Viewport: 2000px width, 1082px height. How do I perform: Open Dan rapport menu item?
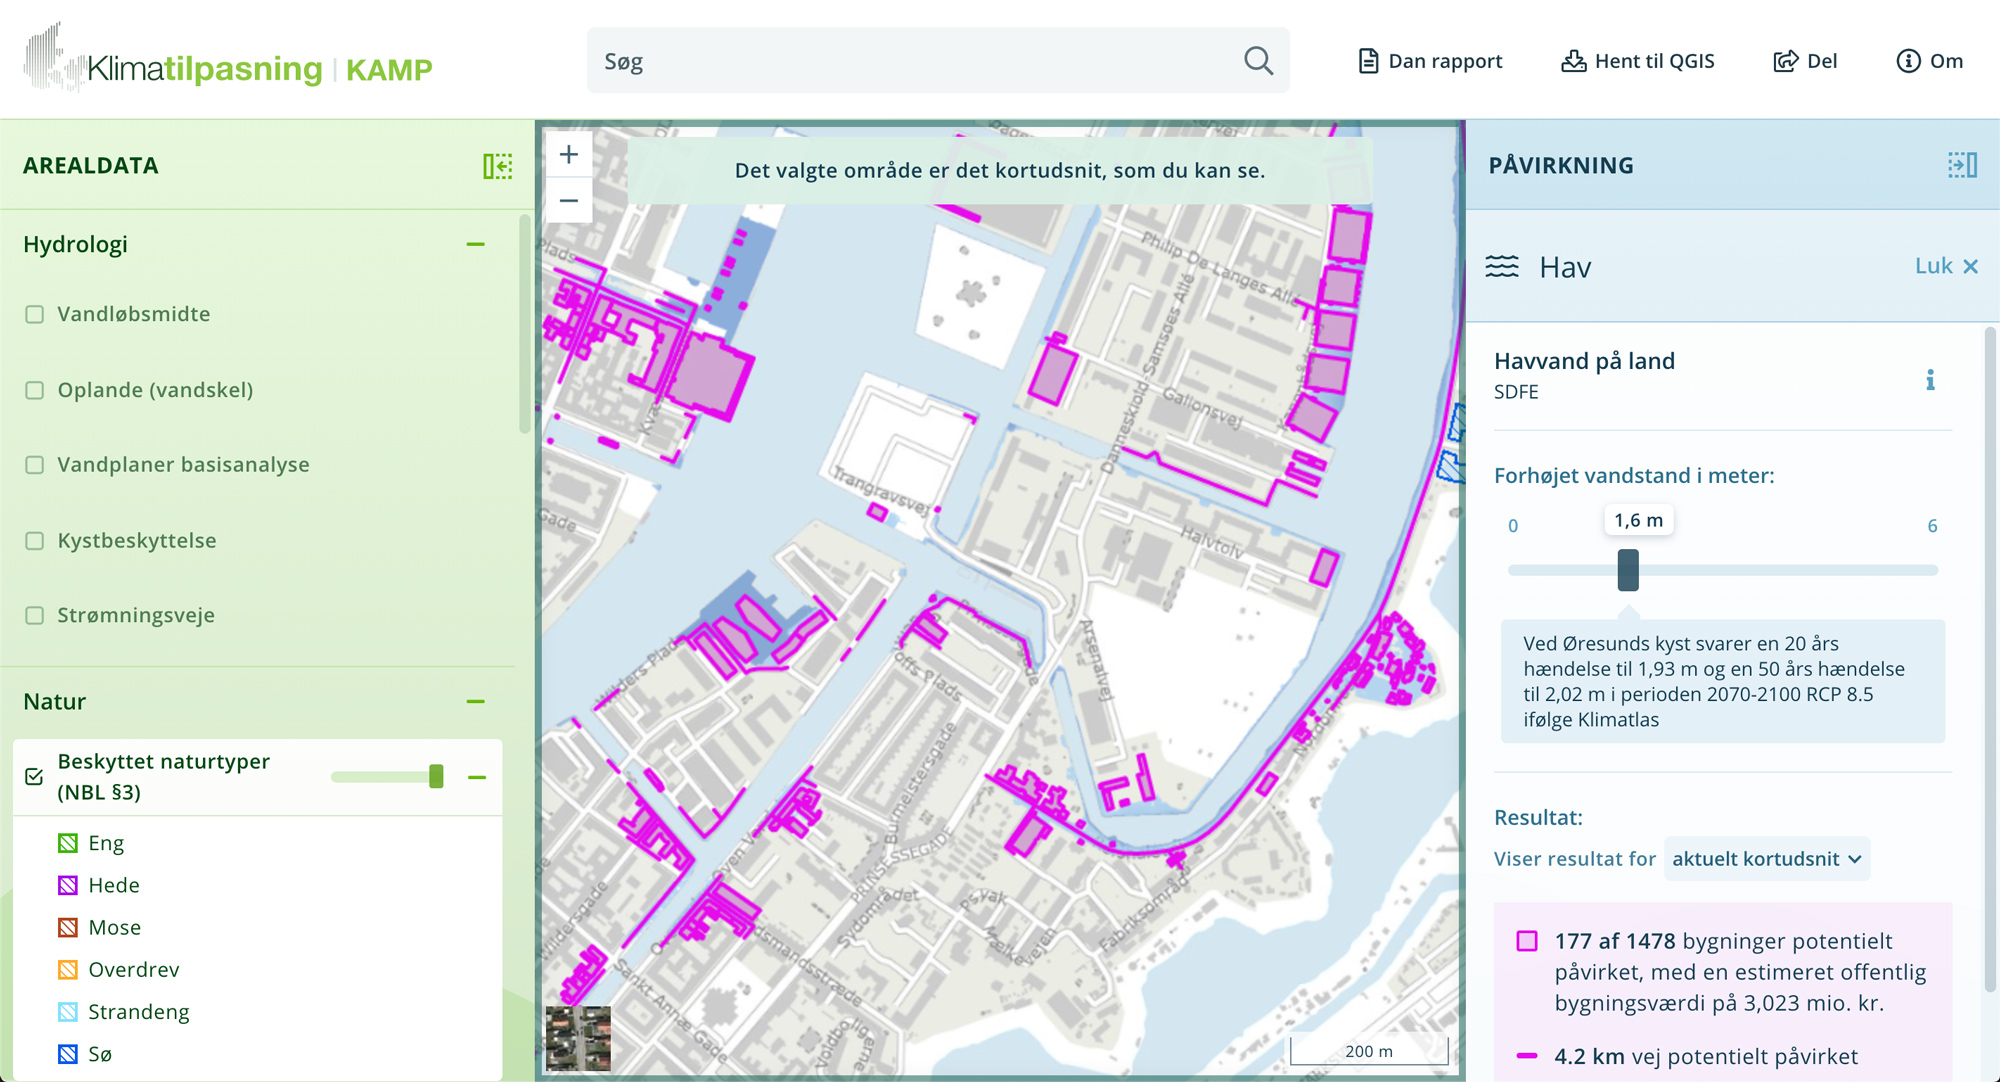click(x=1430, y=61)
